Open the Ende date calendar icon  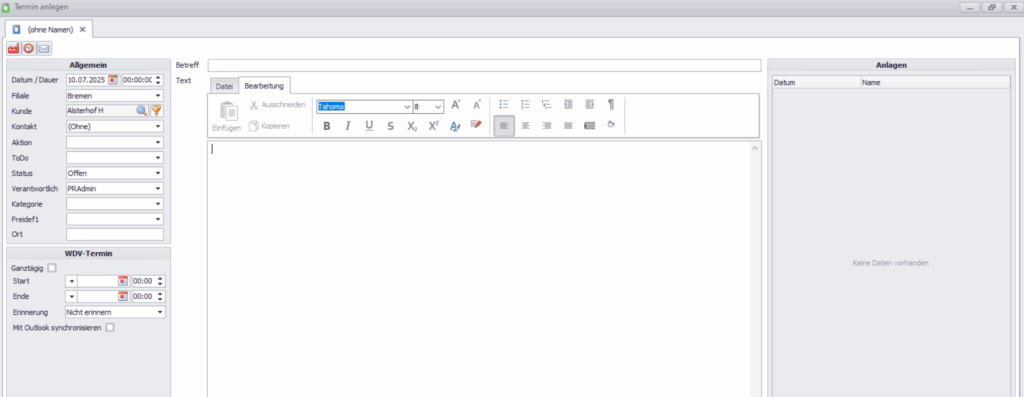tap(123, 296)
